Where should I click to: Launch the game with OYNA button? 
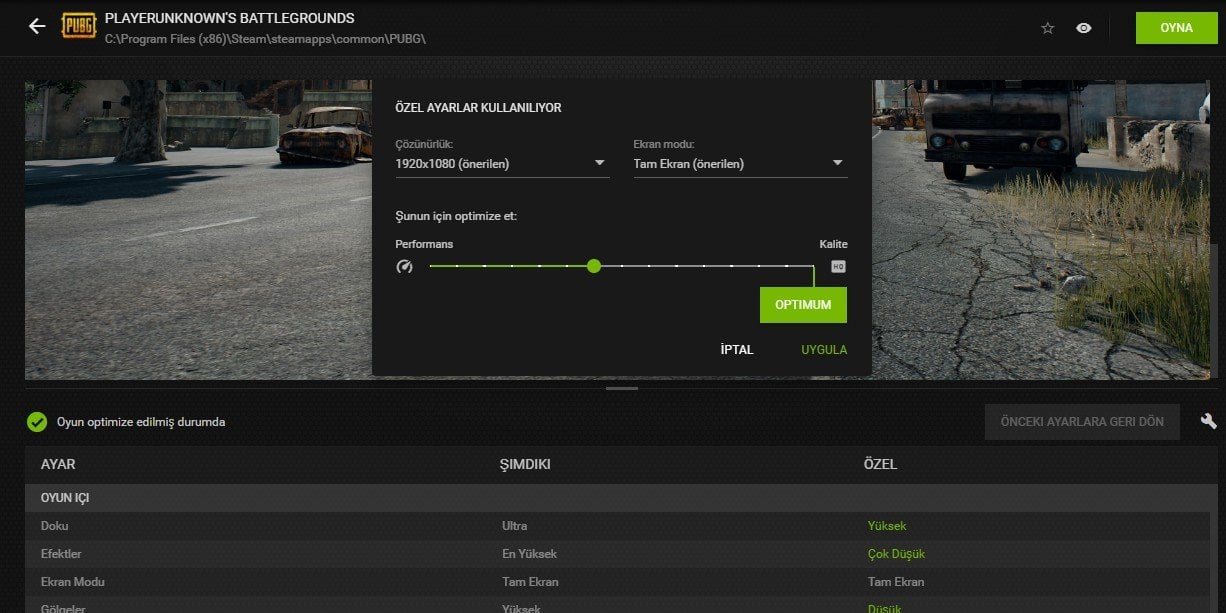(x=1176, y=28)
